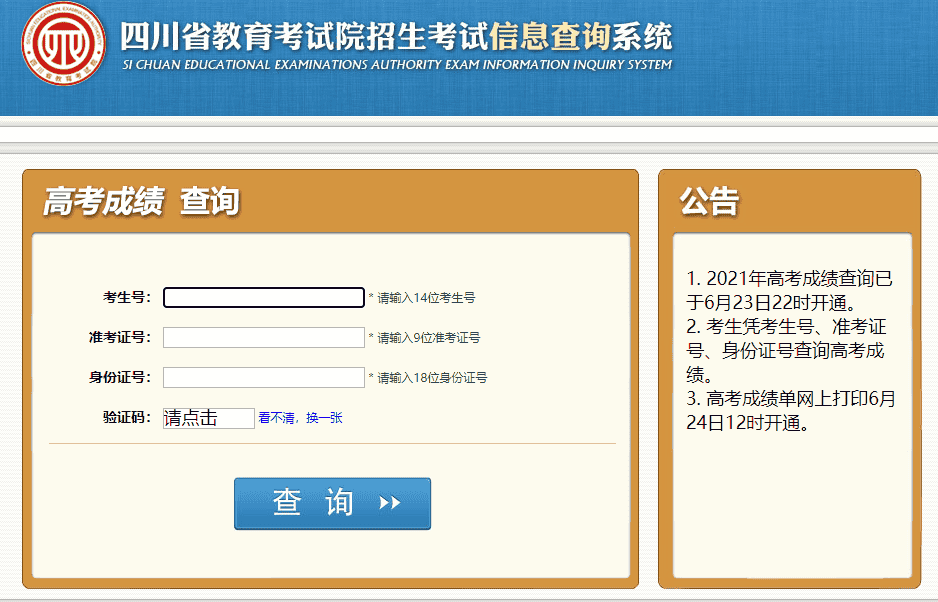Click the English subtitle under the site title
The image size is (938, 602).
[396, 65]
